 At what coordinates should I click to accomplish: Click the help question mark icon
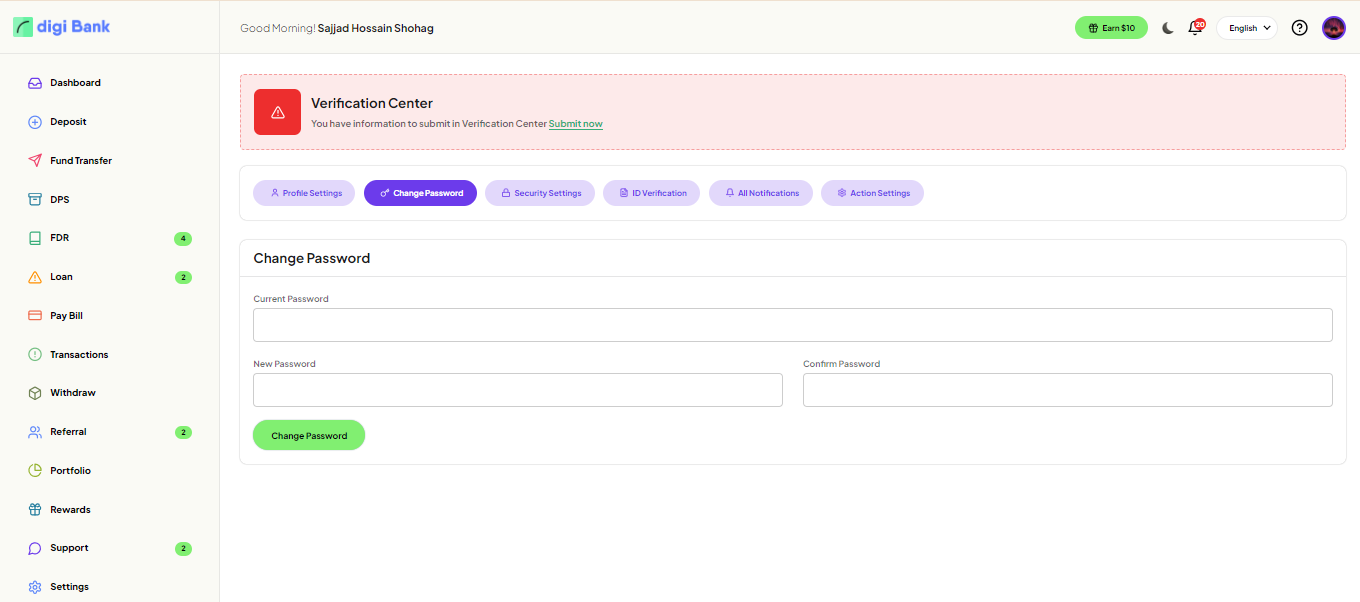[x=1299, y=28]
